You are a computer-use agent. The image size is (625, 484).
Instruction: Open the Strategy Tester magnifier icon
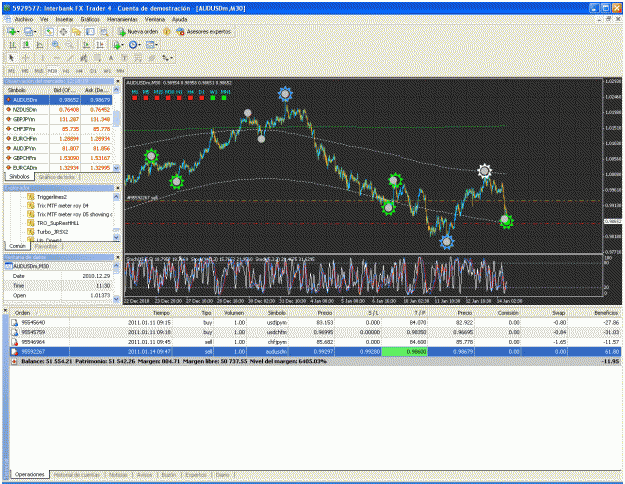(x=104, y=31)
